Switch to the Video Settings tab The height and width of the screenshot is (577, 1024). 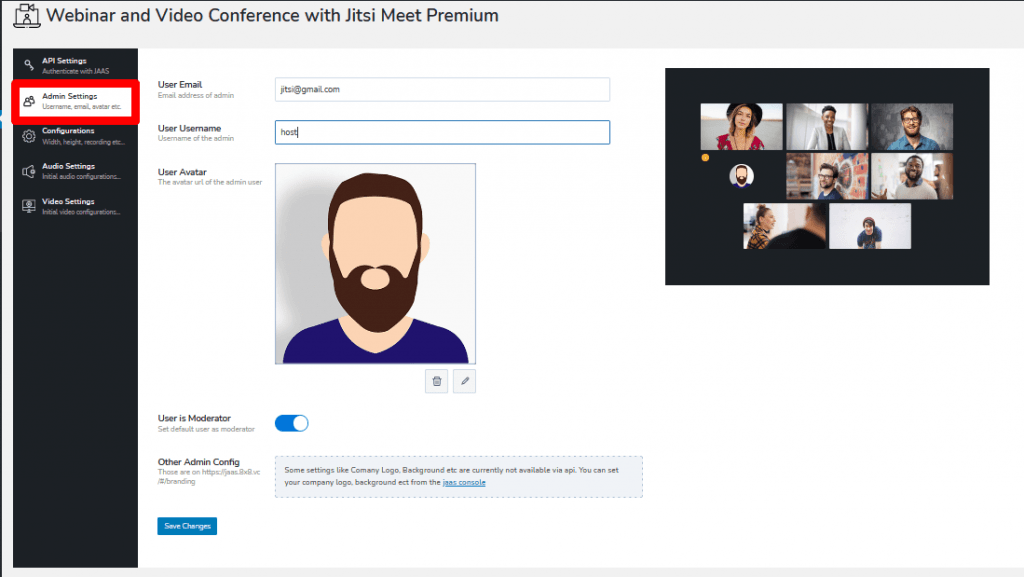tap(76, 206)
